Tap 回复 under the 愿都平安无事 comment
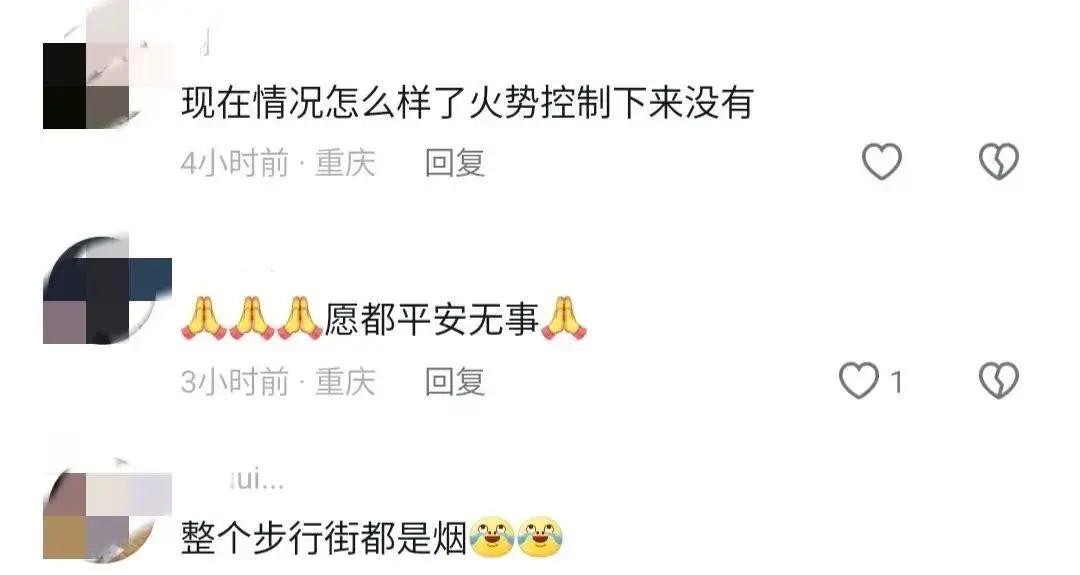This screenshot has height=575, width=1080. click(455, 381)
